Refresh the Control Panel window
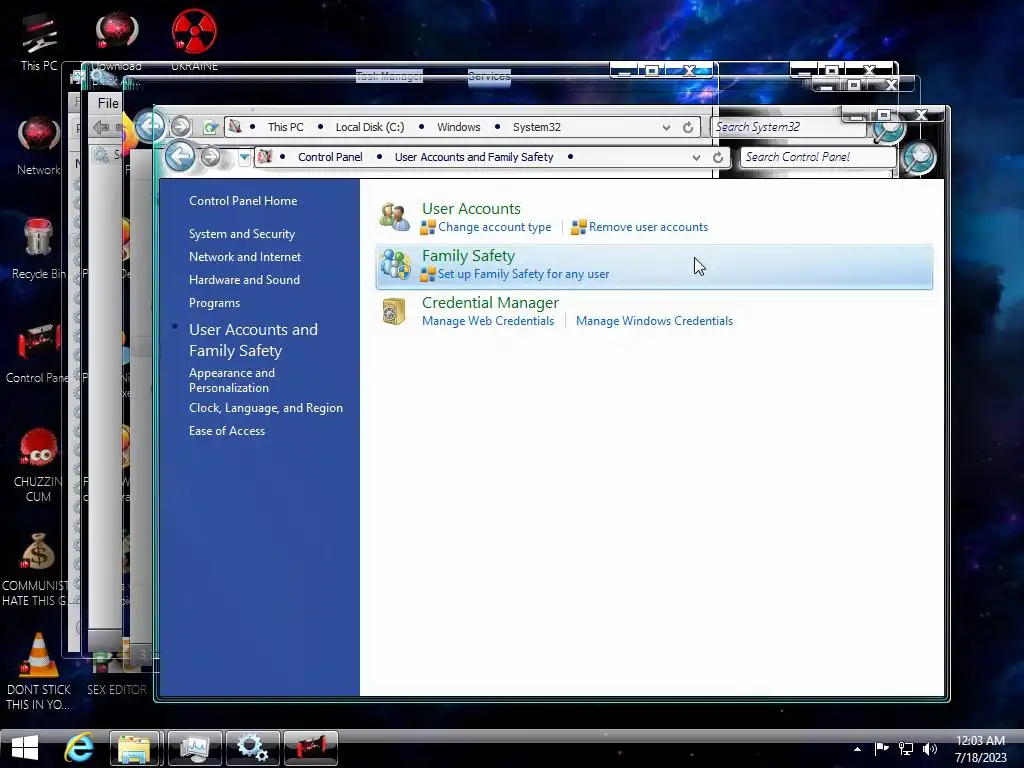Image resolution: width=1024 pixels, height=768 pixels. coord(718,157)
